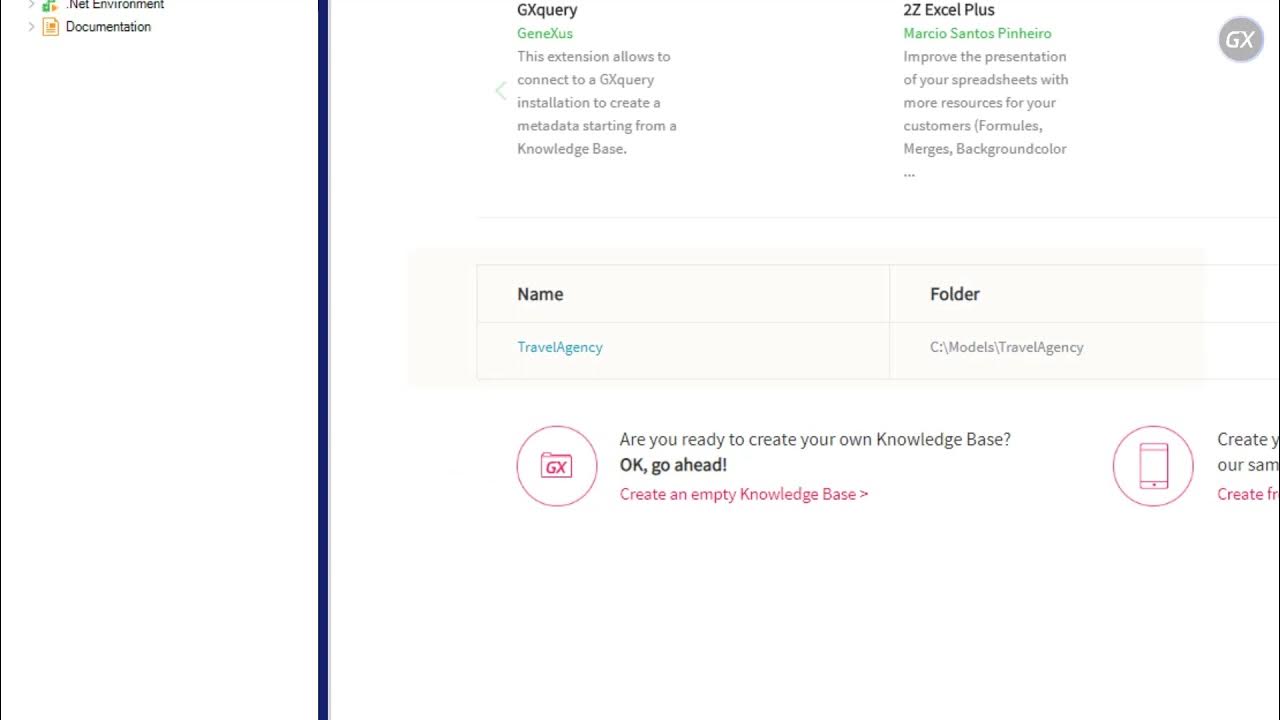Open Marcio Santos Pinheiro author link

point(977,33)
